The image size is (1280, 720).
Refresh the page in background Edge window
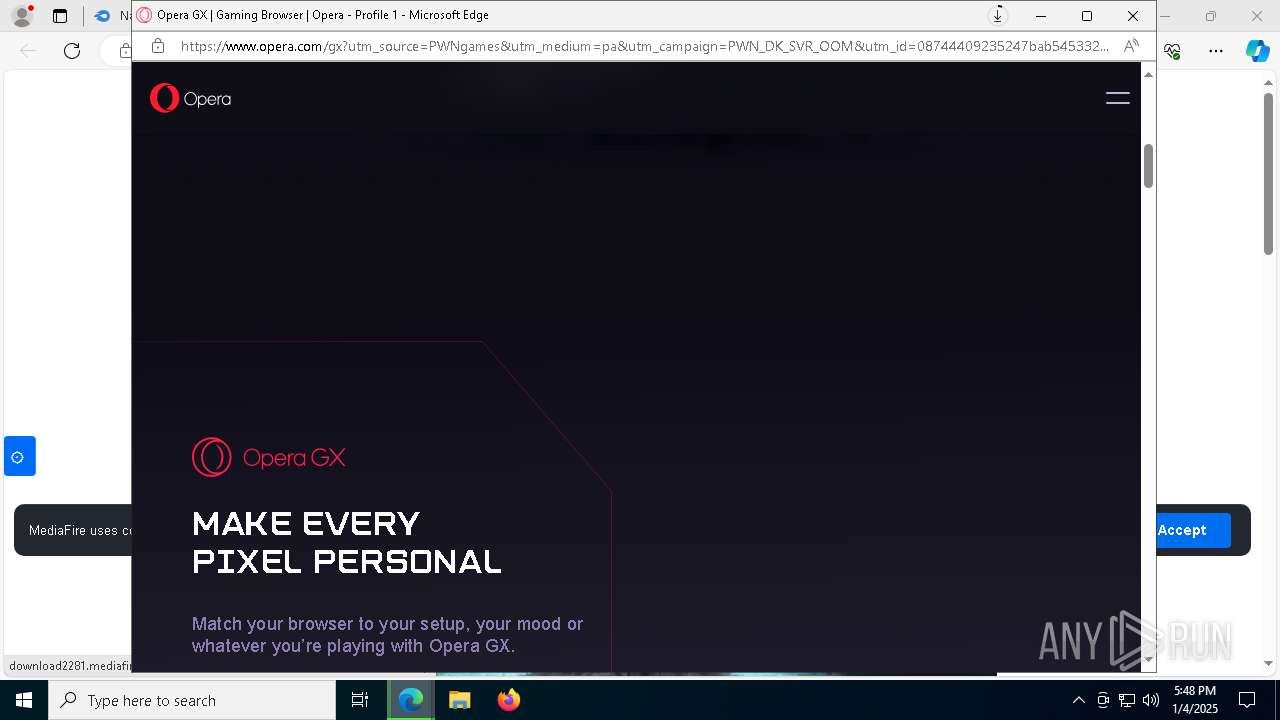72,51
